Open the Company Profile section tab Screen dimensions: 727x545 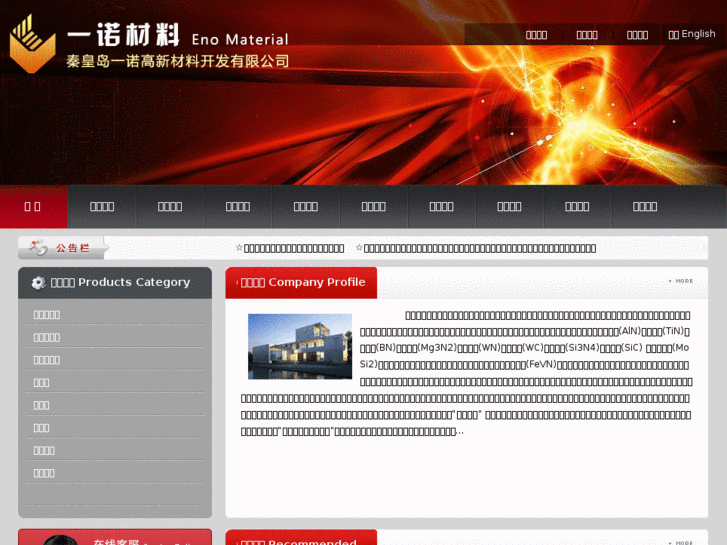301,282
